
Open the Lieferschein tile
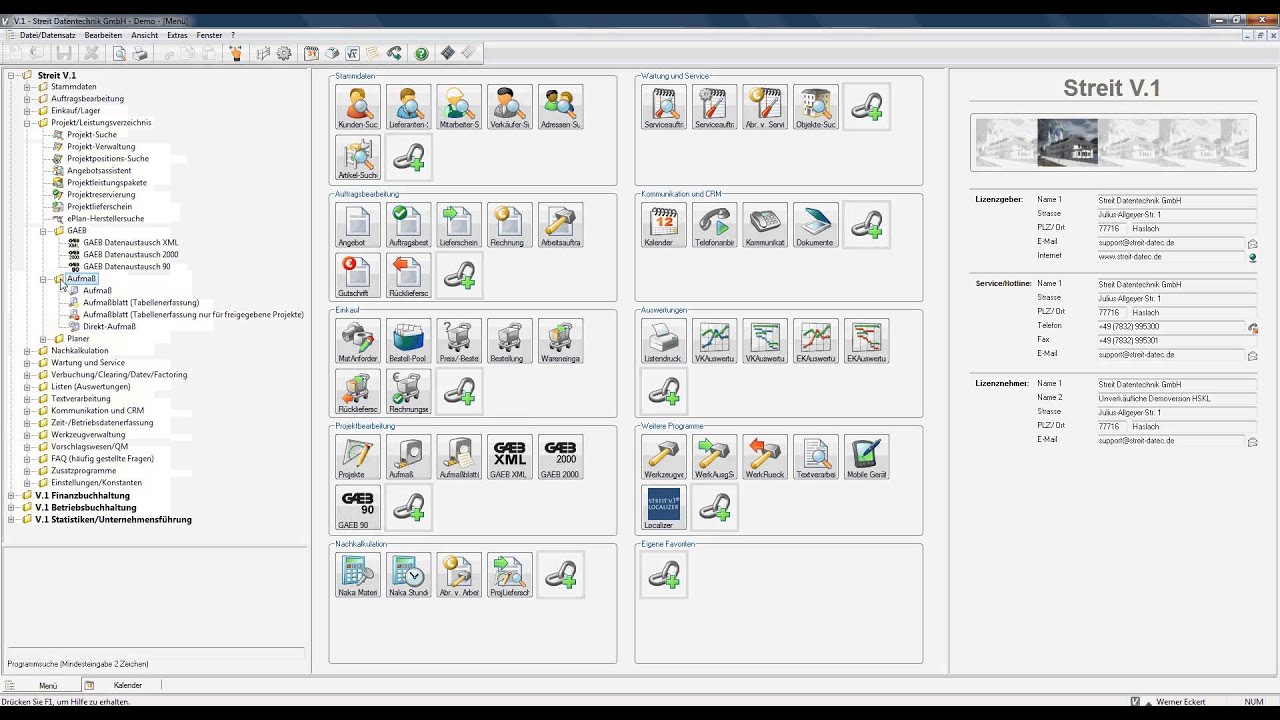[459, 225]
